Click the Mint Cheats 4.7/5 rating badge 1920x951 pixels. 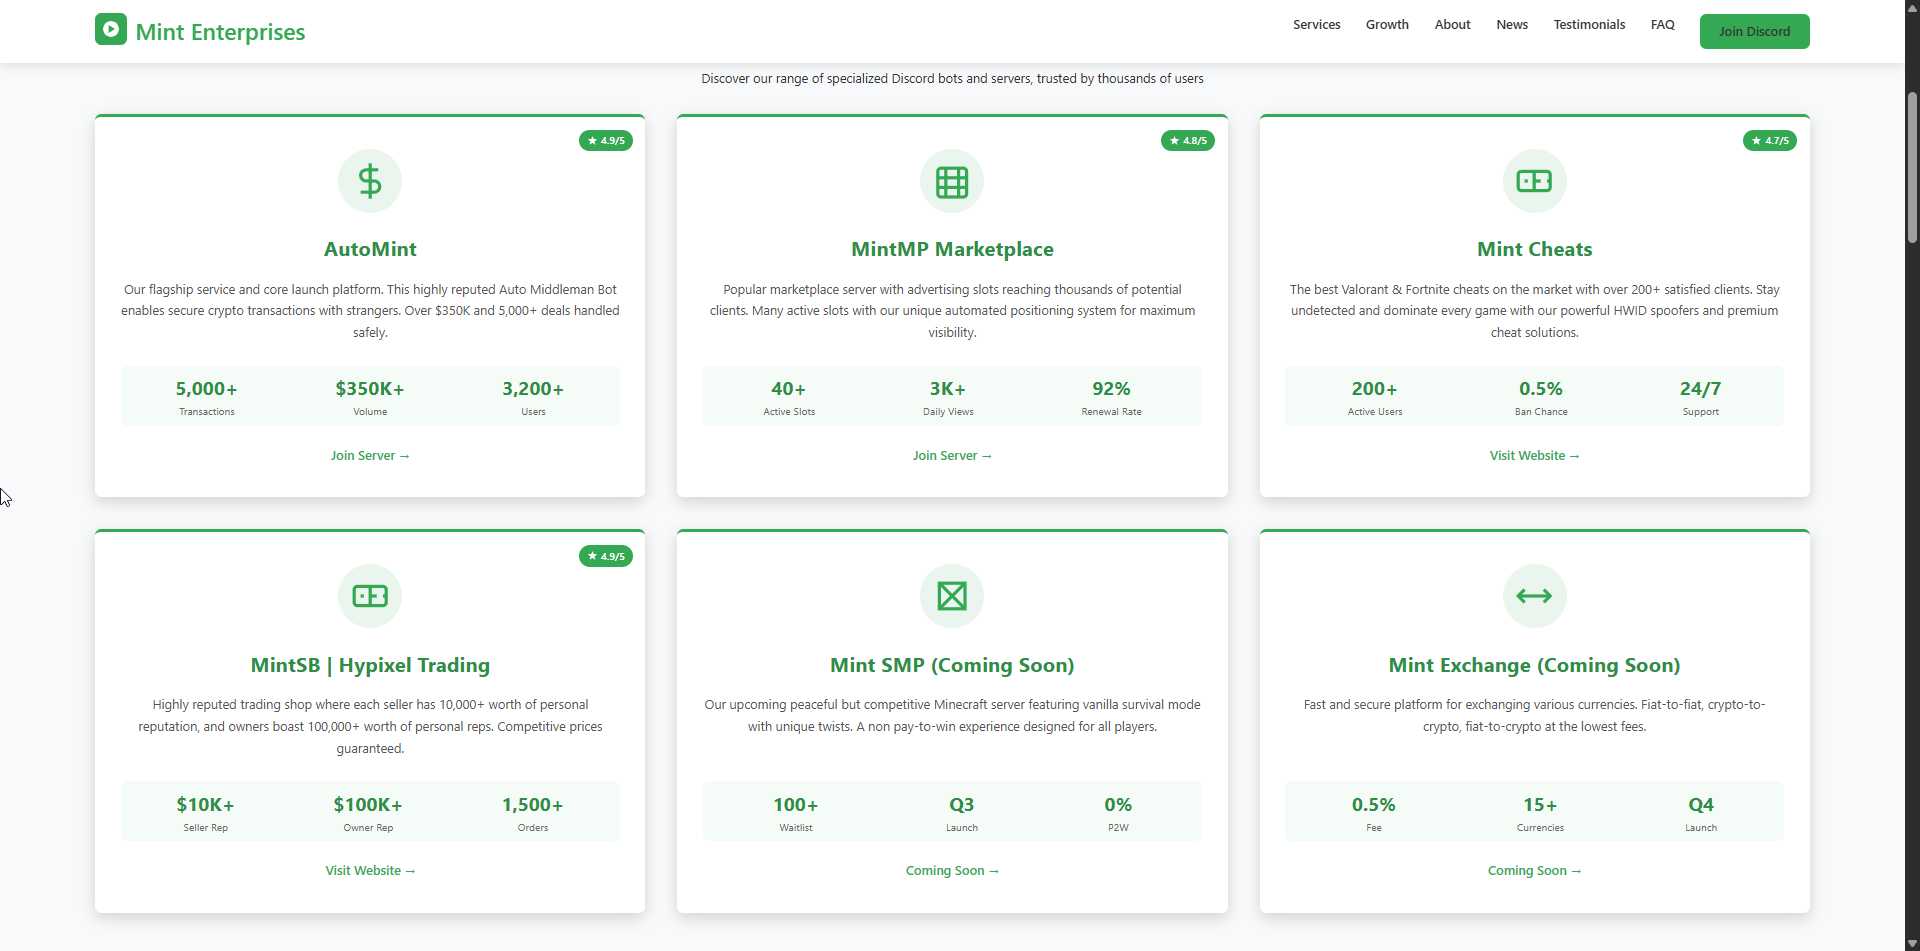coord(1770,141)
